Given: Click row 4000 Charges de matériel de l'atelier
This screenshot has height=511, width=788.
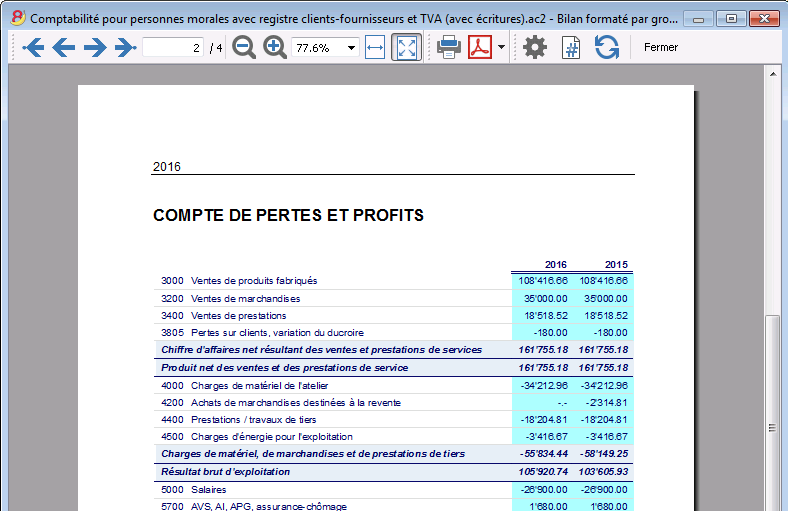Looking at the screenshot, I should [393, 385].
